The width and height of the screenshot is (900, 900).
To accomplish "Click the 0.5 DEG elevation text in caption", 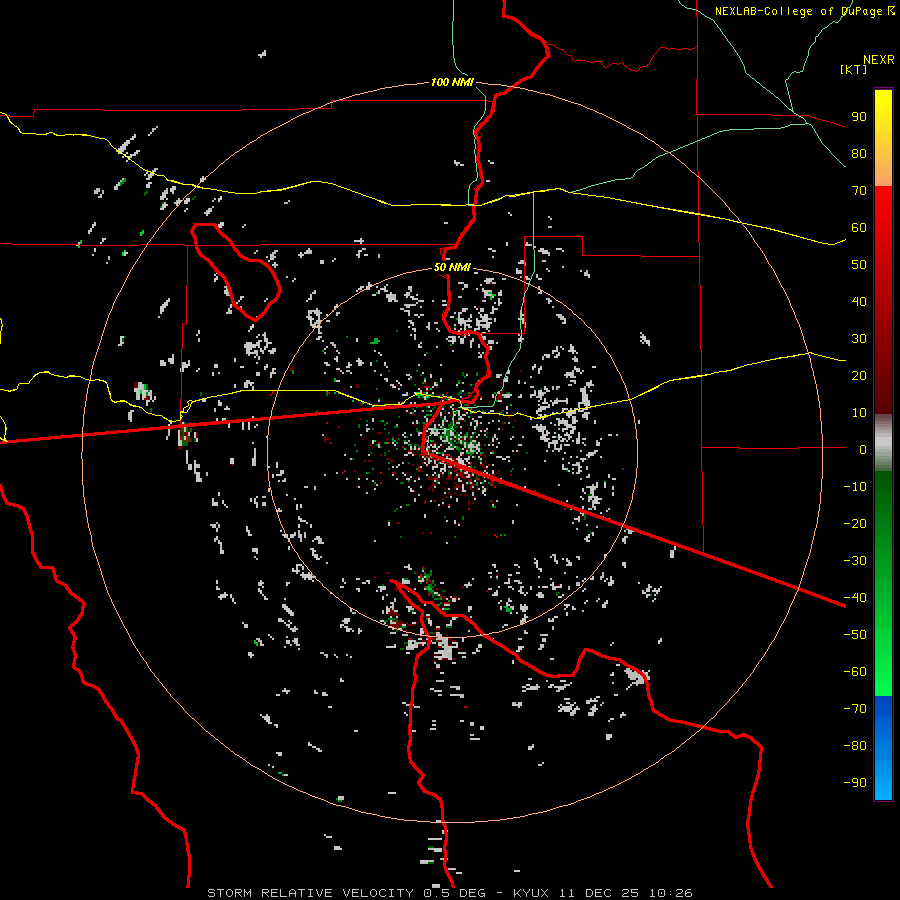I will (x=455, y=893).
